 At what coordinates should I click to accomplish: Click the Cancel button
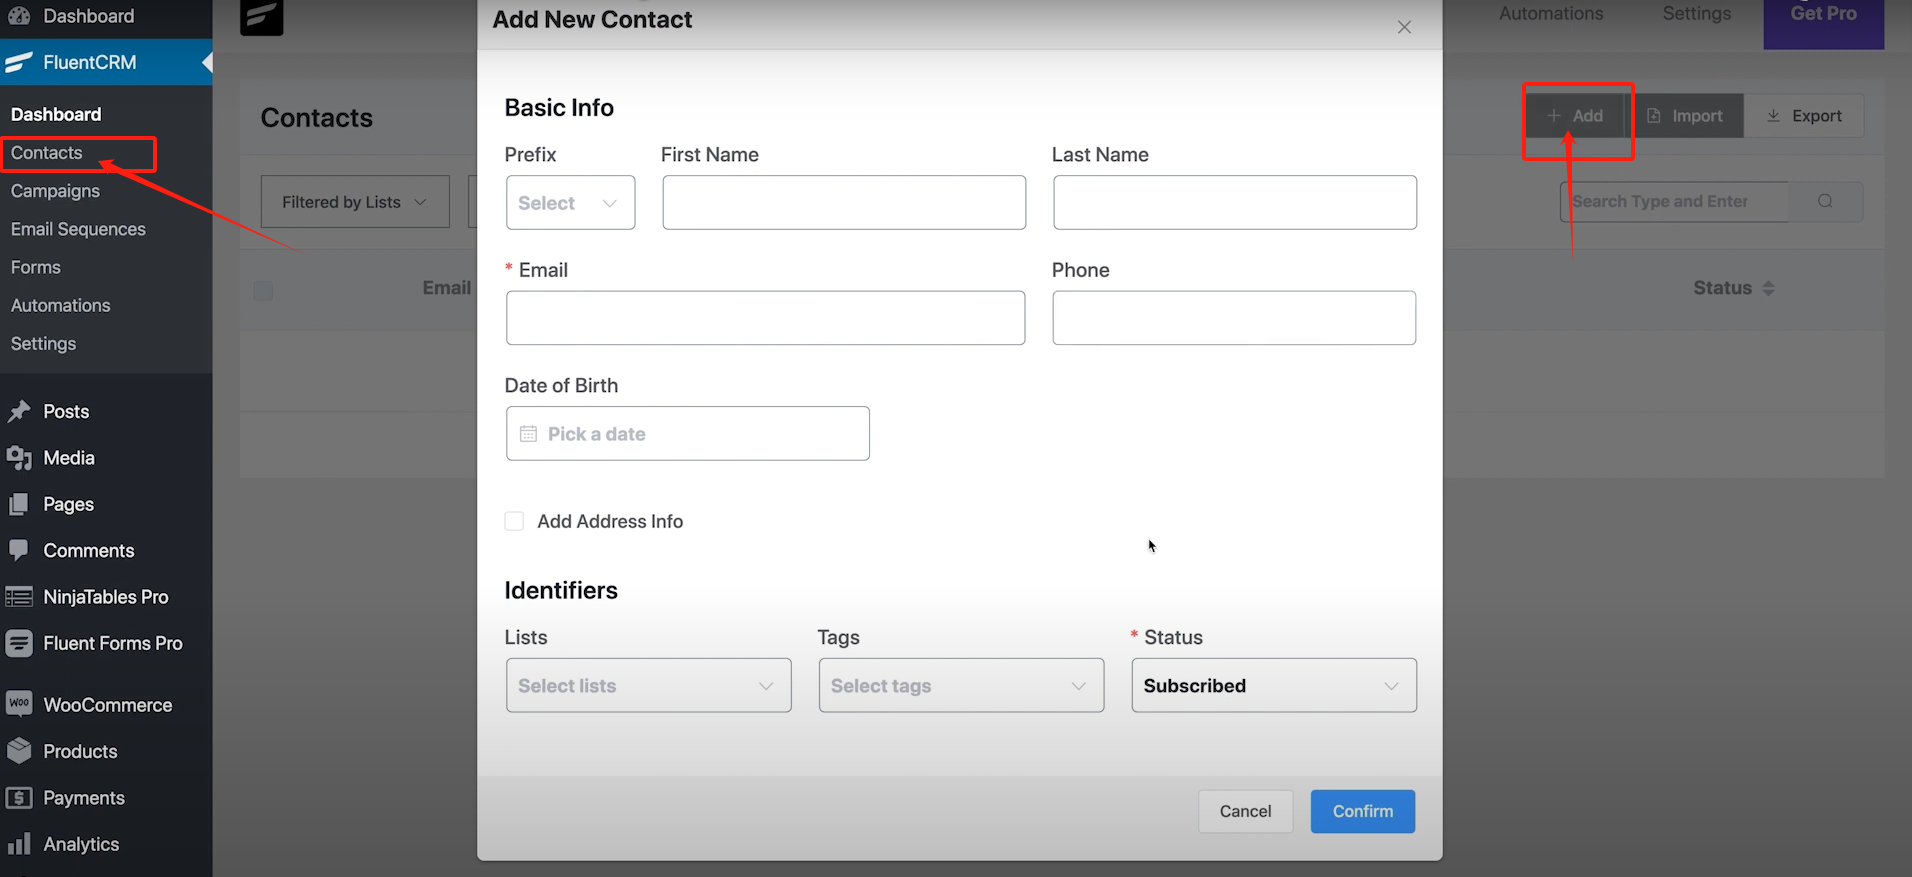tap(1245, 811)
